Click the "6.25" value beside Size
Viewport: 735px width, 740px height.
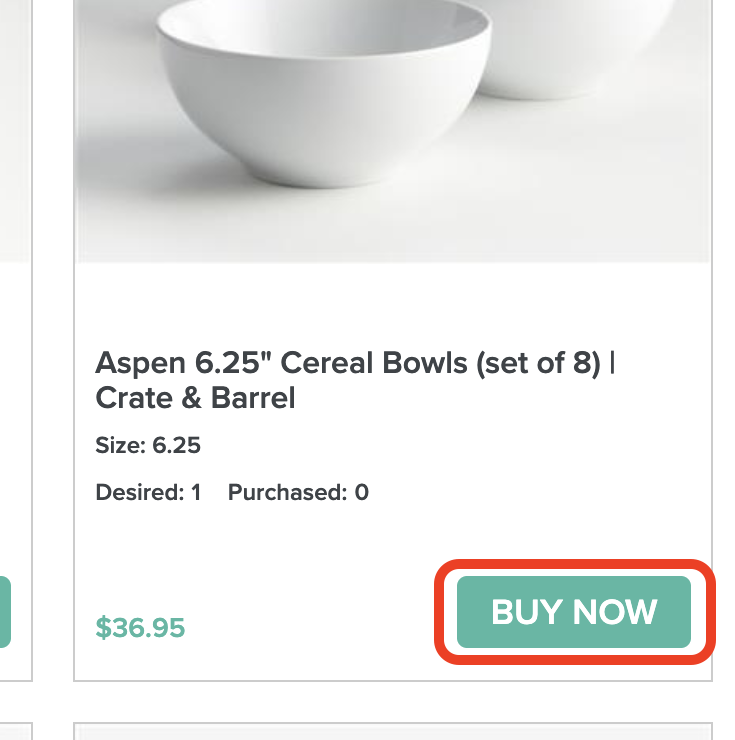click(x=176, y=445)
